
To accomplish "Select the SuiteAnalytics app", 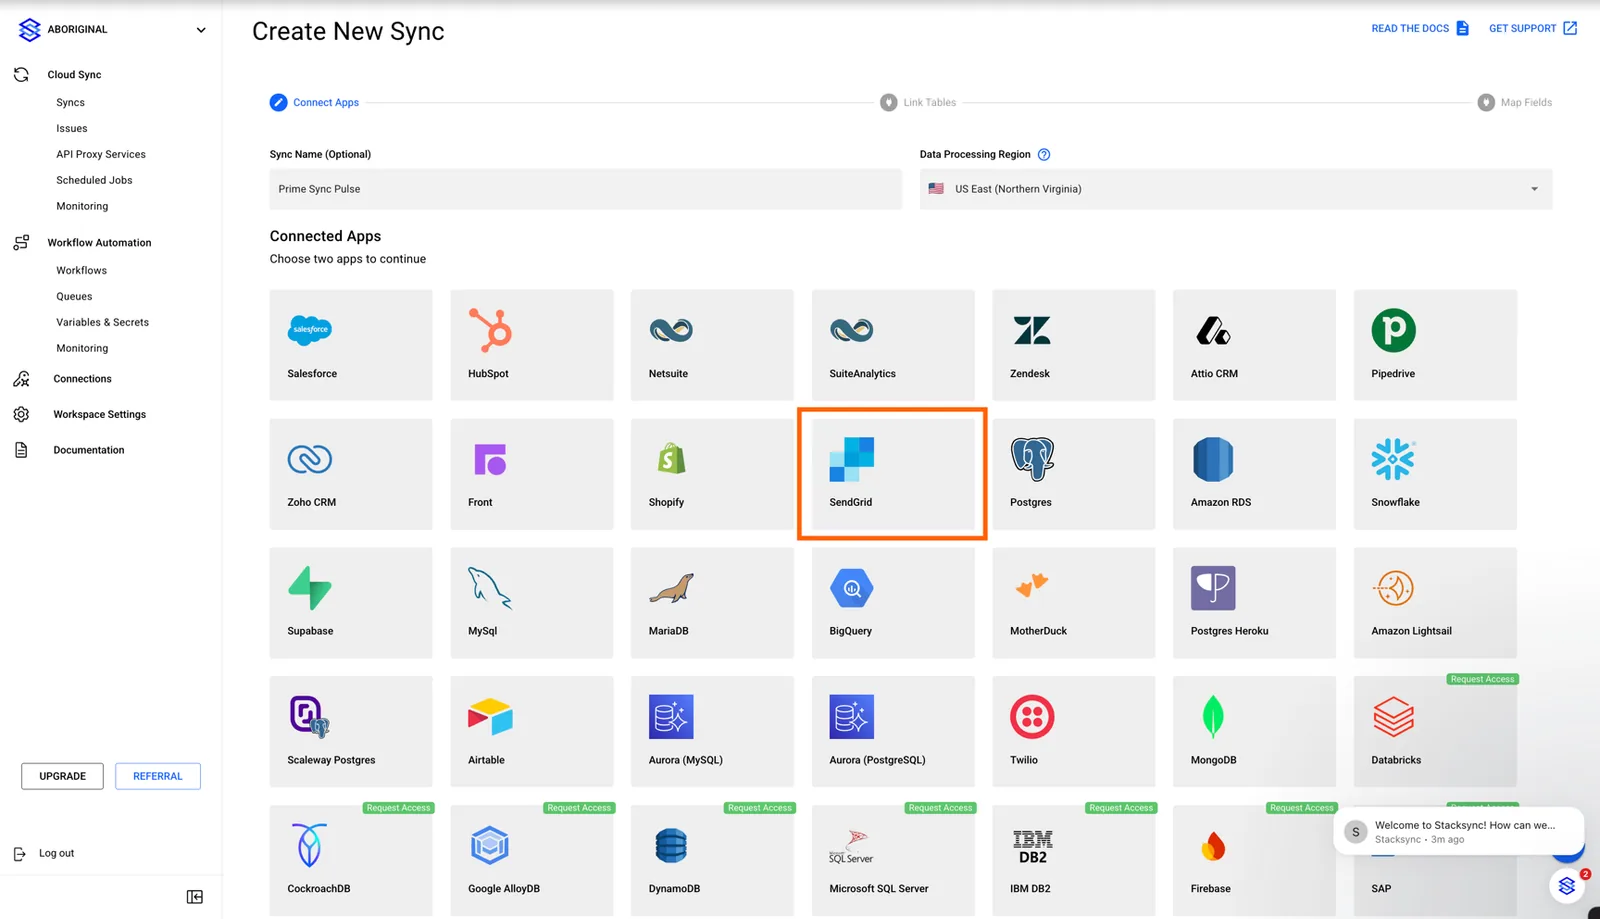I will pos(893,345).
